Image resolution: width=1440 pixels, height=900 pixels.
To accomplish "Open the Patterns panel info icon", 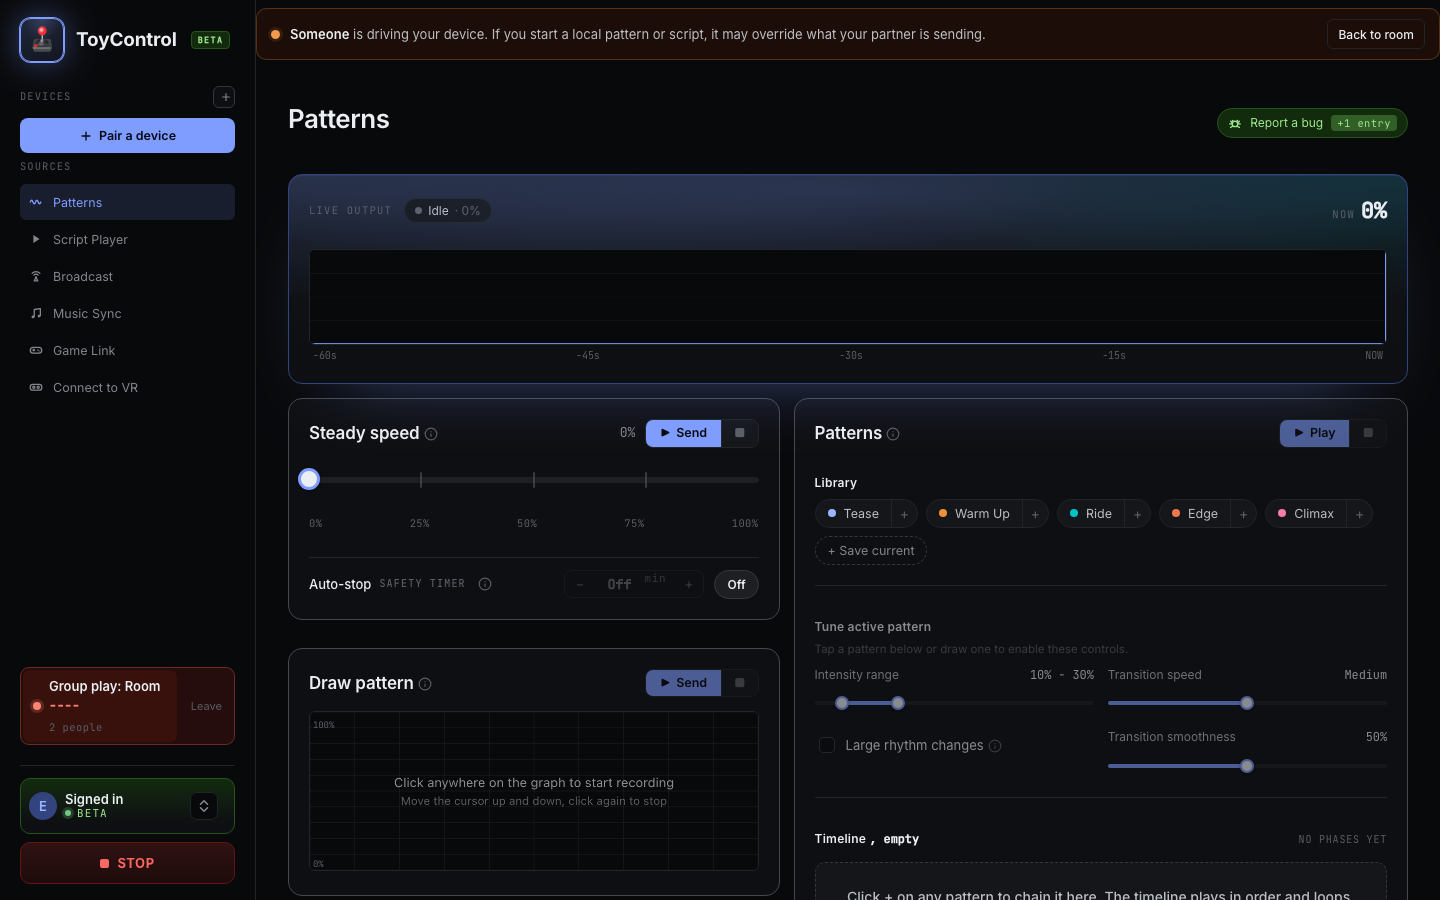I will click(893, 434).
